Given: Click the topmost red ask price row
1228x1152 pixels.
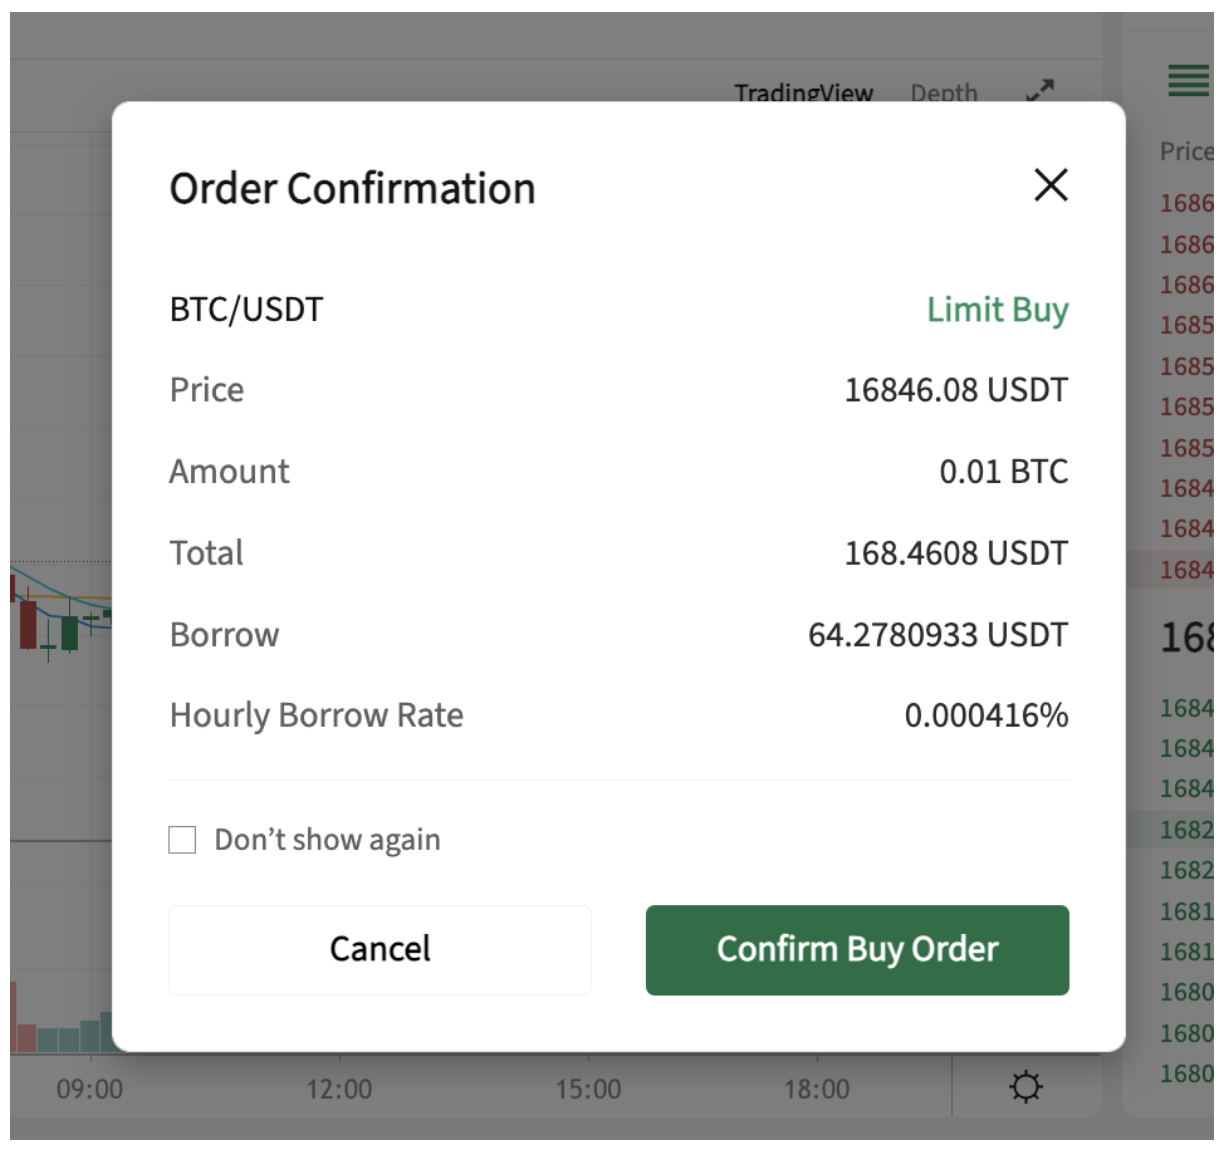Looking at the screenshot, I should pos(1186,203).
